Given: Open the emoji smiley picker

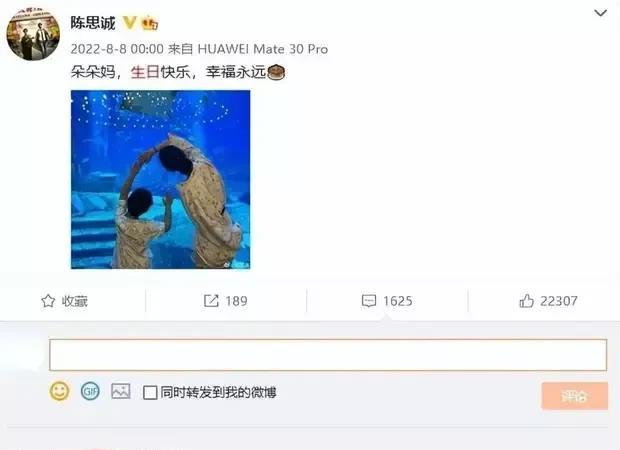Looking at the screenshot, I should click(59, 391).
